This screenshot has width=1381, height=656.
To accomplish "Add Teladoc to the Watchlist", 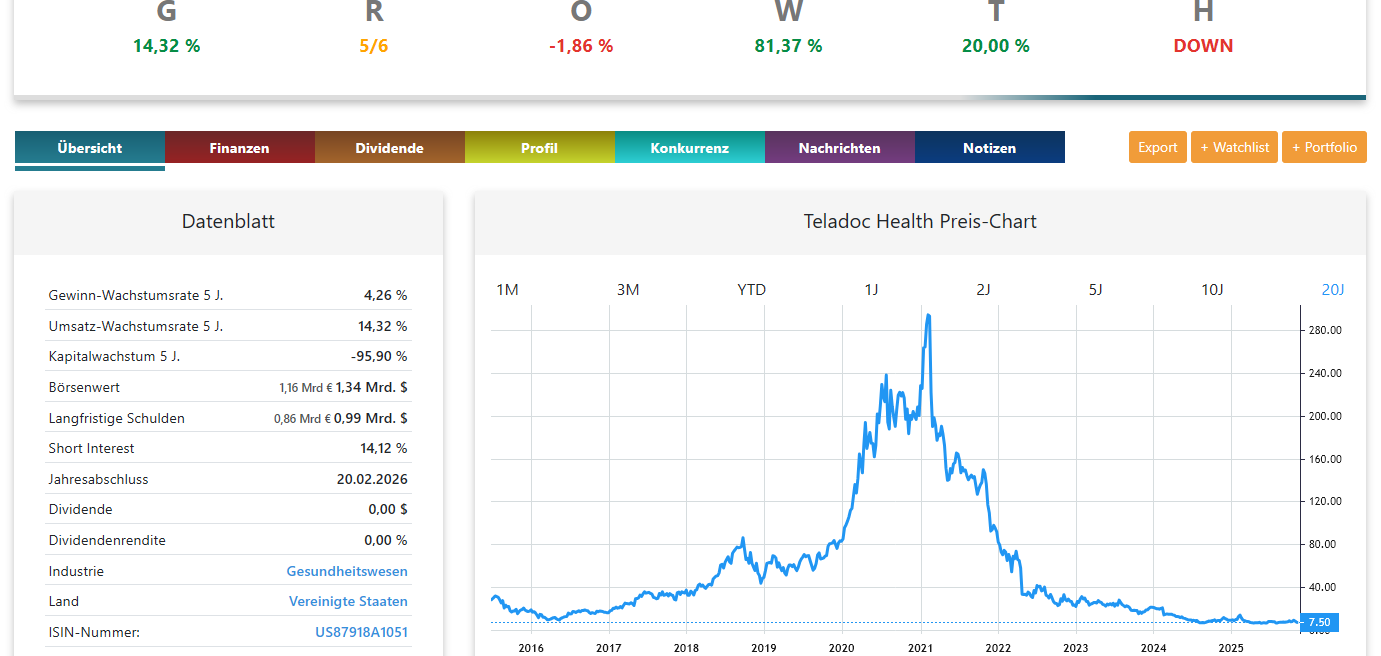I will (x=1234, y=147).
